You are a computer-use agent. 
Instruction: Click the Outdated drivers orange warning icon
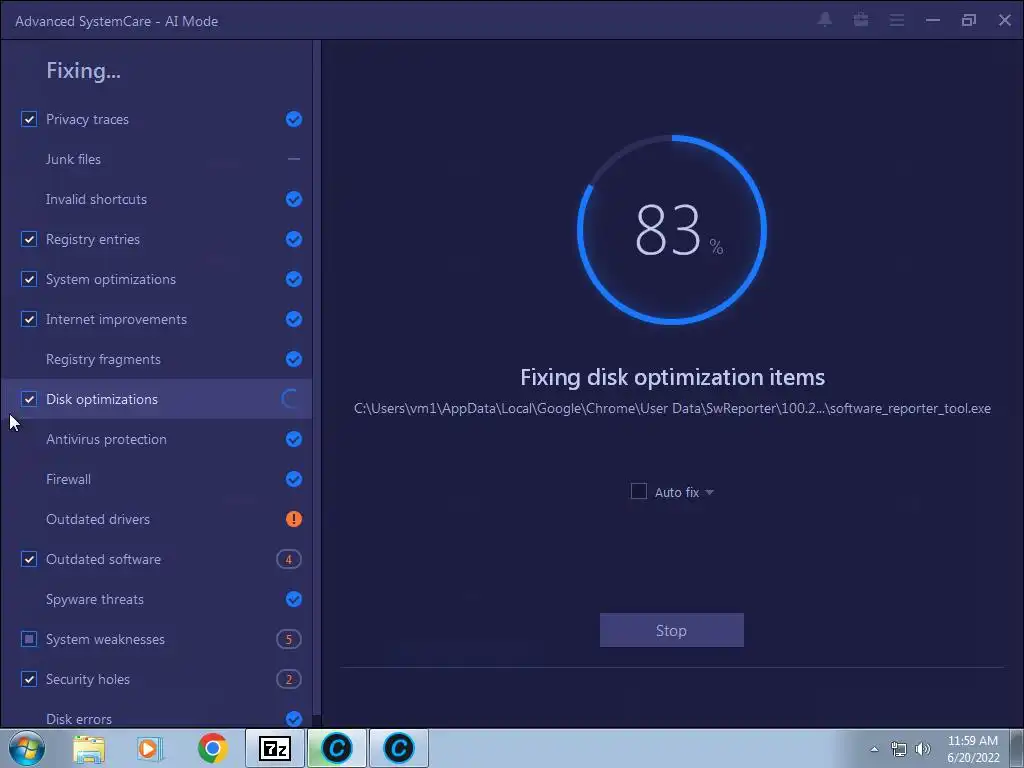294,519
